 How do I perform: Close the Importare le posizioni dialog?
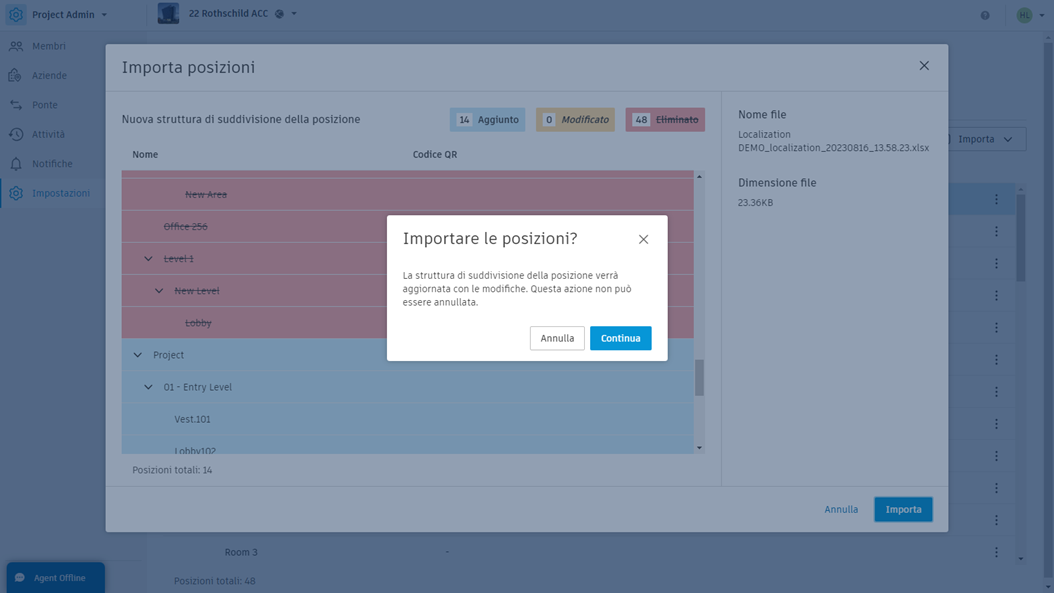coord(643,239)
